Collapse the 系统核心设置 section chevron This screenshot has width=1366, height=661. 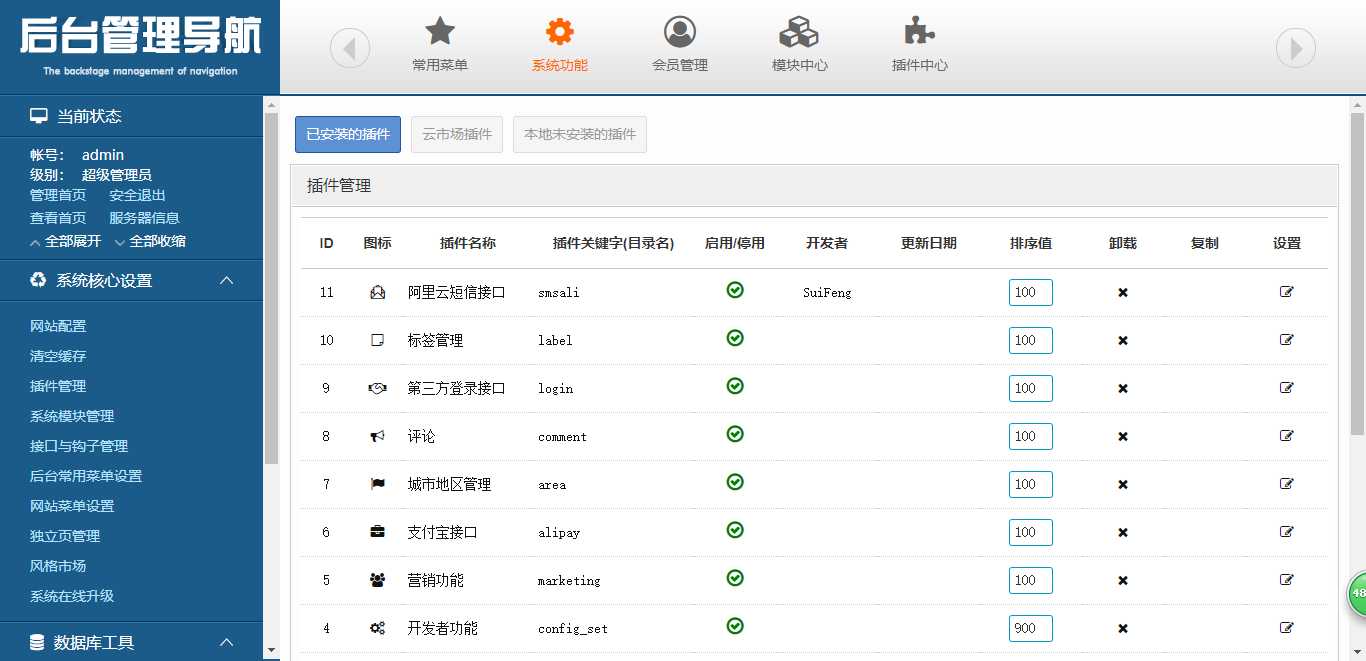coord(227,281)
